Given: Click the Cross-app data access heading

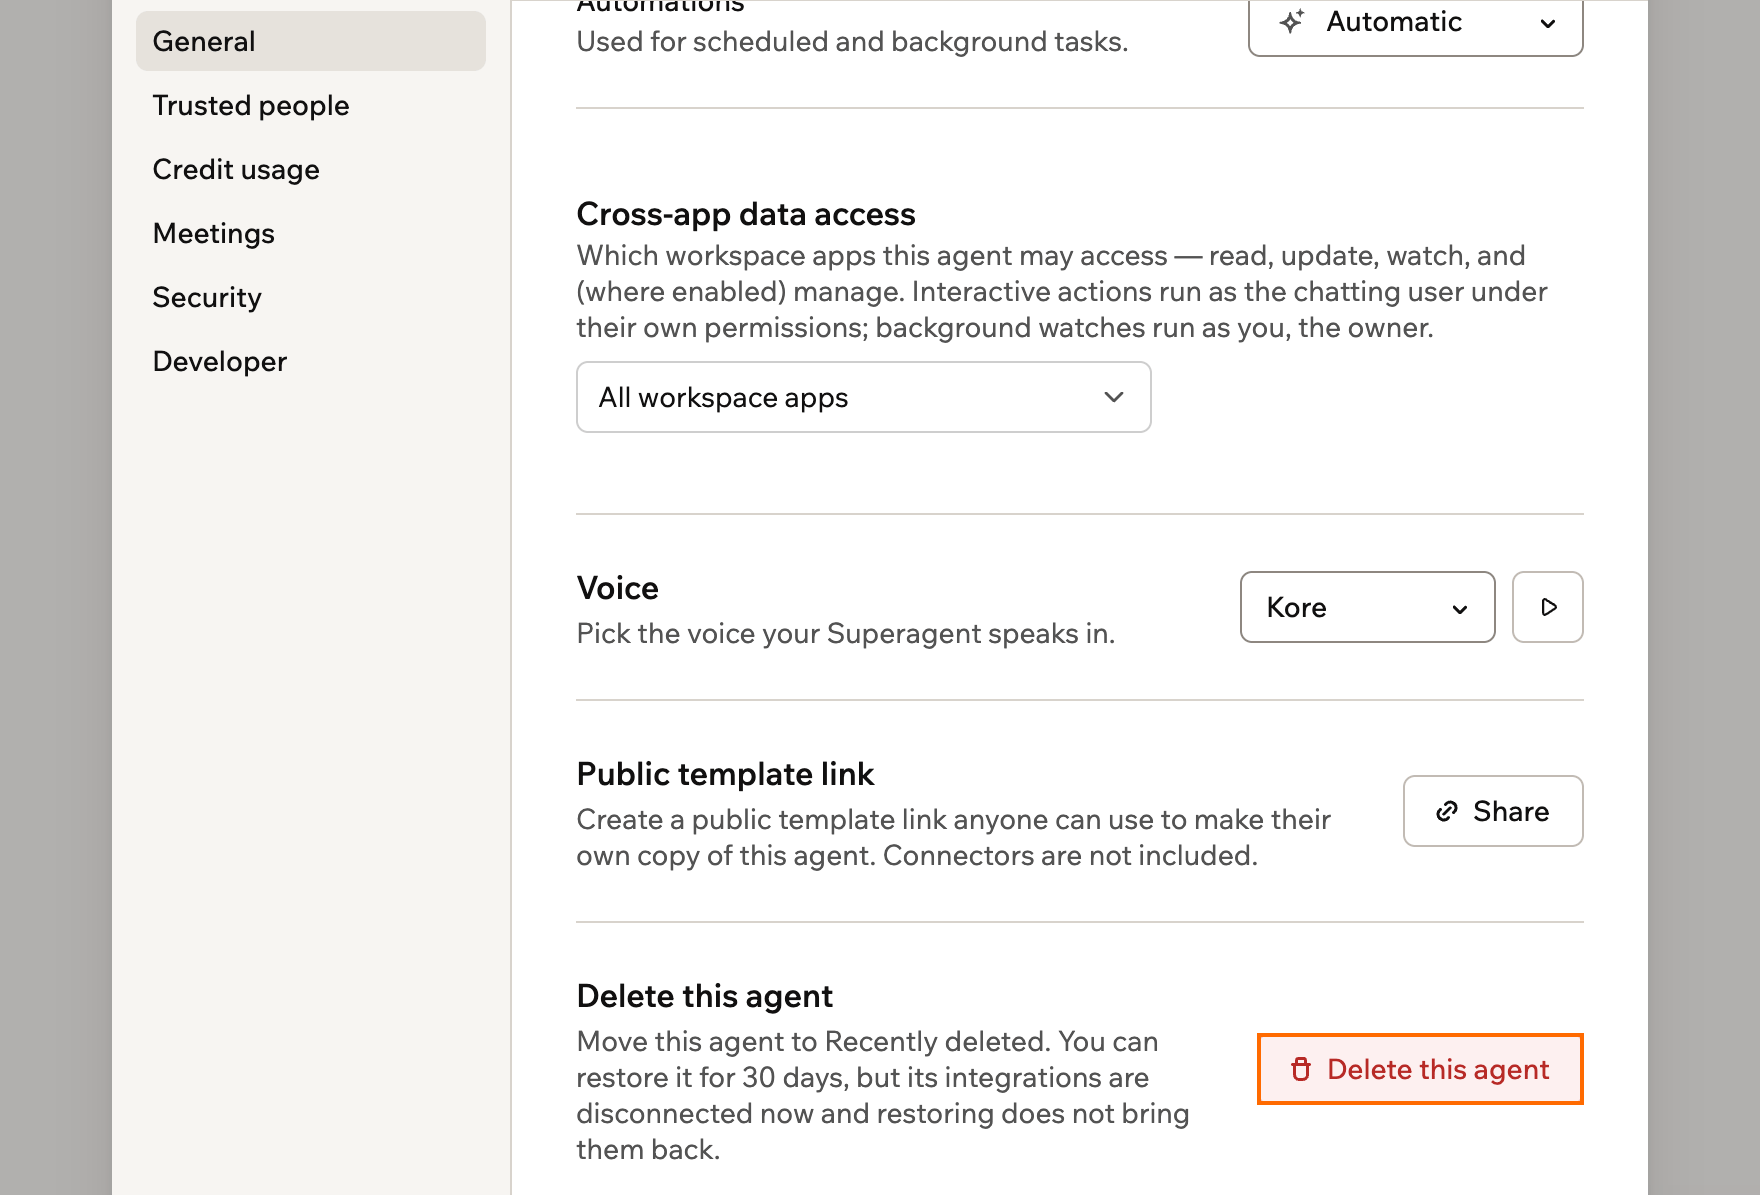Looking at the screenshot, I should point(746,214).
